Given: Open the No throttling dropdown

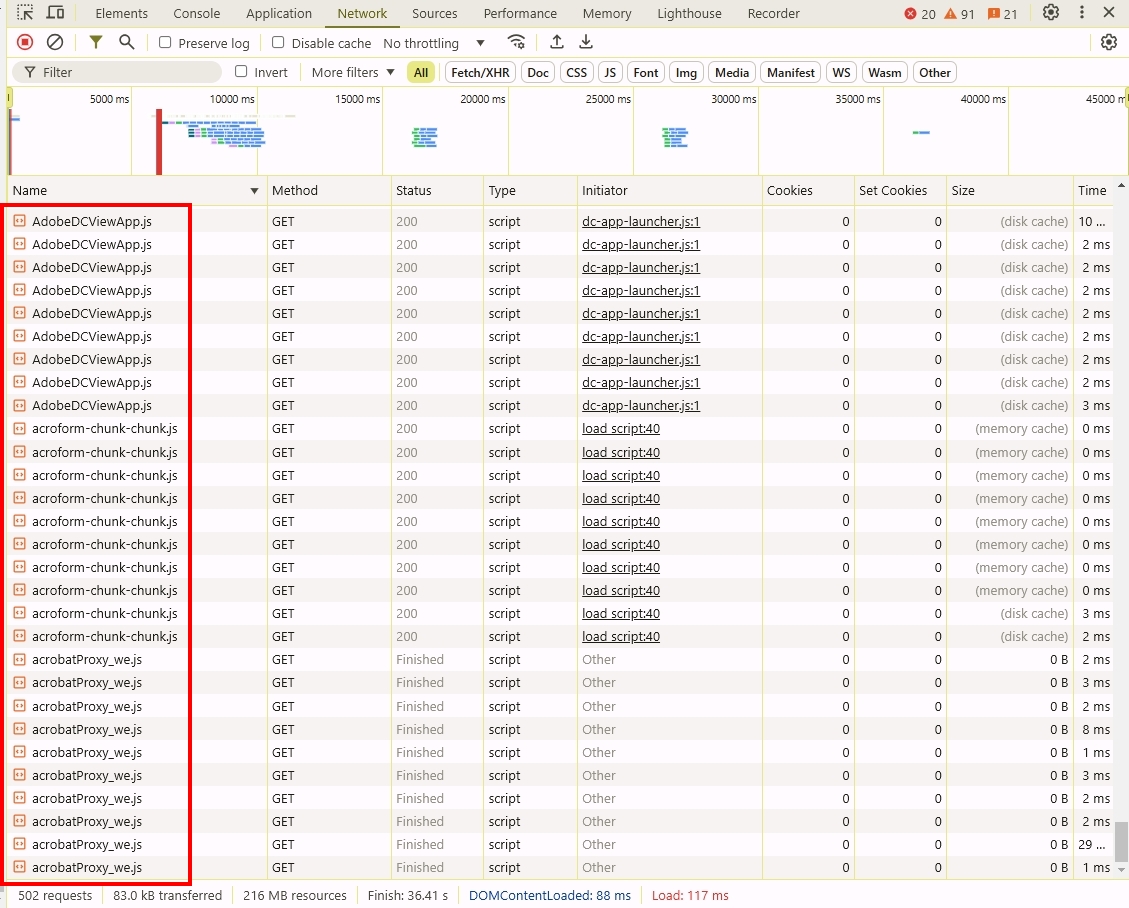Looking at the screenshot, I should click(x=430, y=42).
